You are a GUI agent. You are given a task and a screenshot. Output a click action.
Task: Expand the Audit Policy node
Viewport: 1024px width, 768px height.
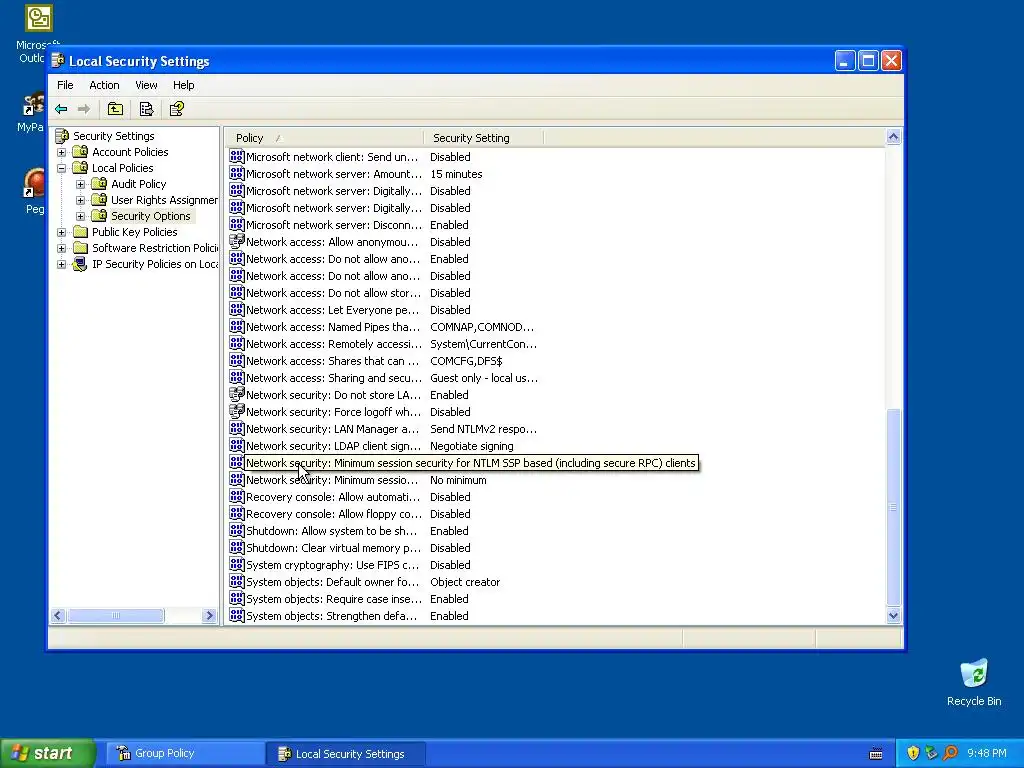click(80, 184)
